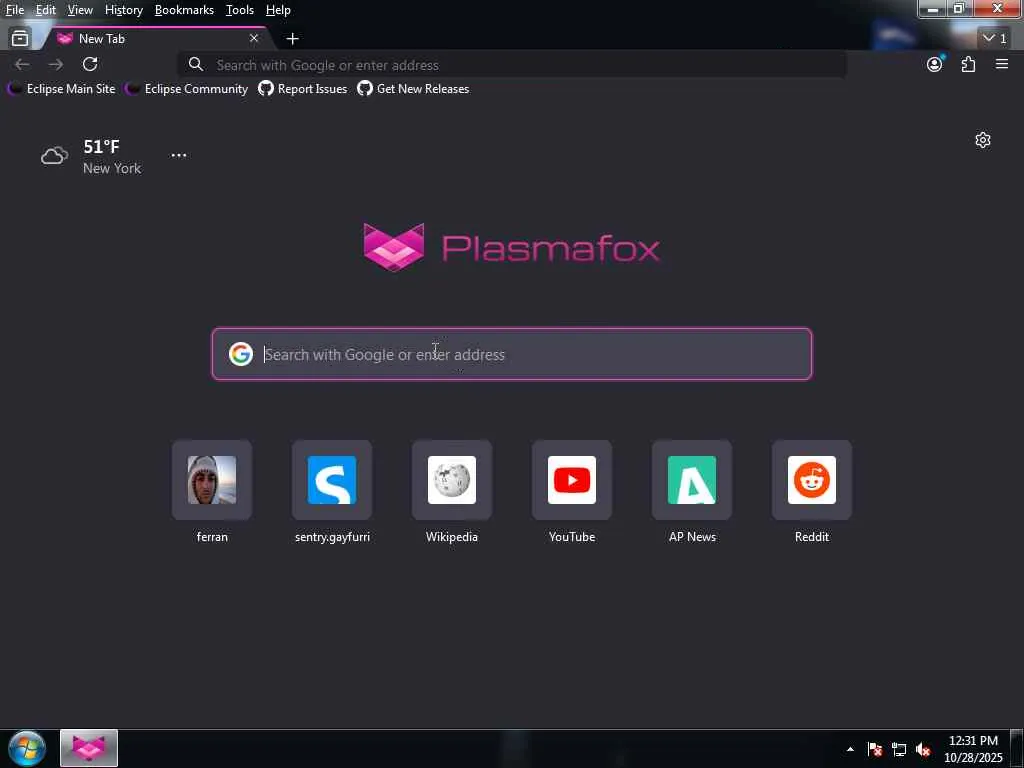Click the magnifier icon in the address bar

tap(195, 64)
